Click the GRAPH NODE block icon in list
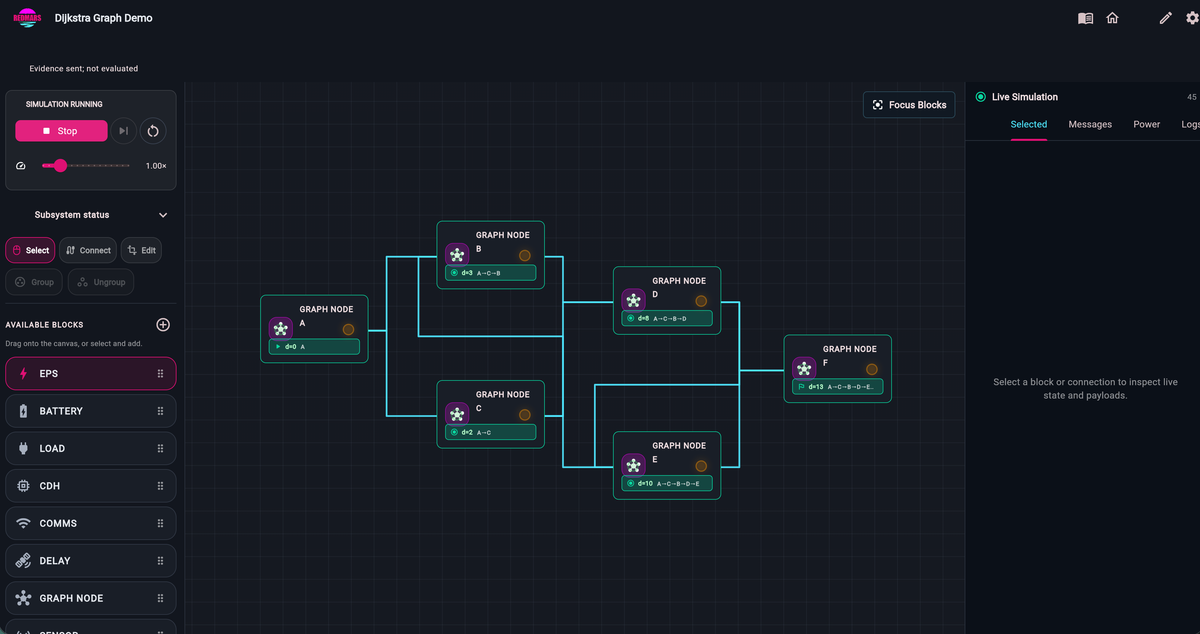This screenshot has width=1200, height=634. point(23,598)
